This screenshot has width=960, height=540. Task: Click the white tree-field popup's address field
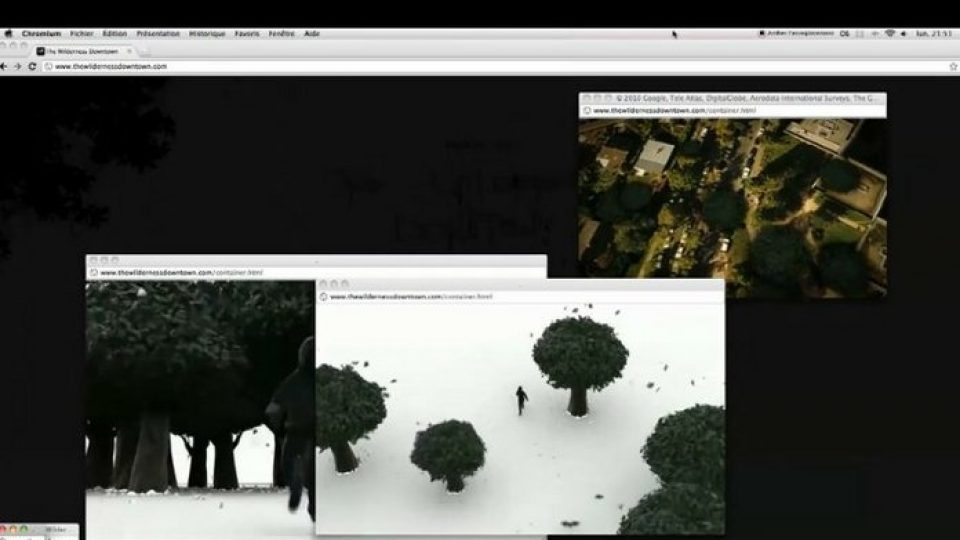pos(520,297)
